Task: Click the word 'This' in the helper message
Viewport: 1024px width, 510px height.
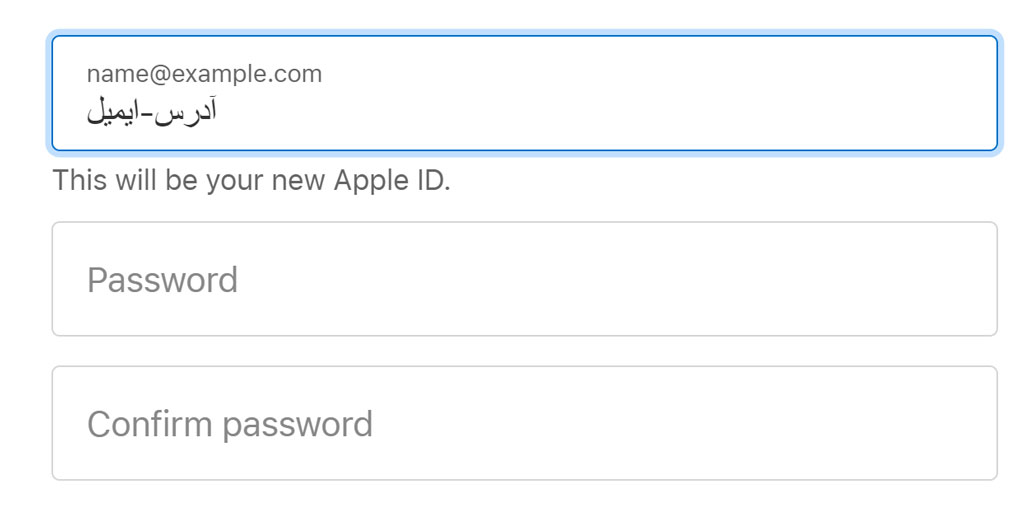Action: pos(80,180)
